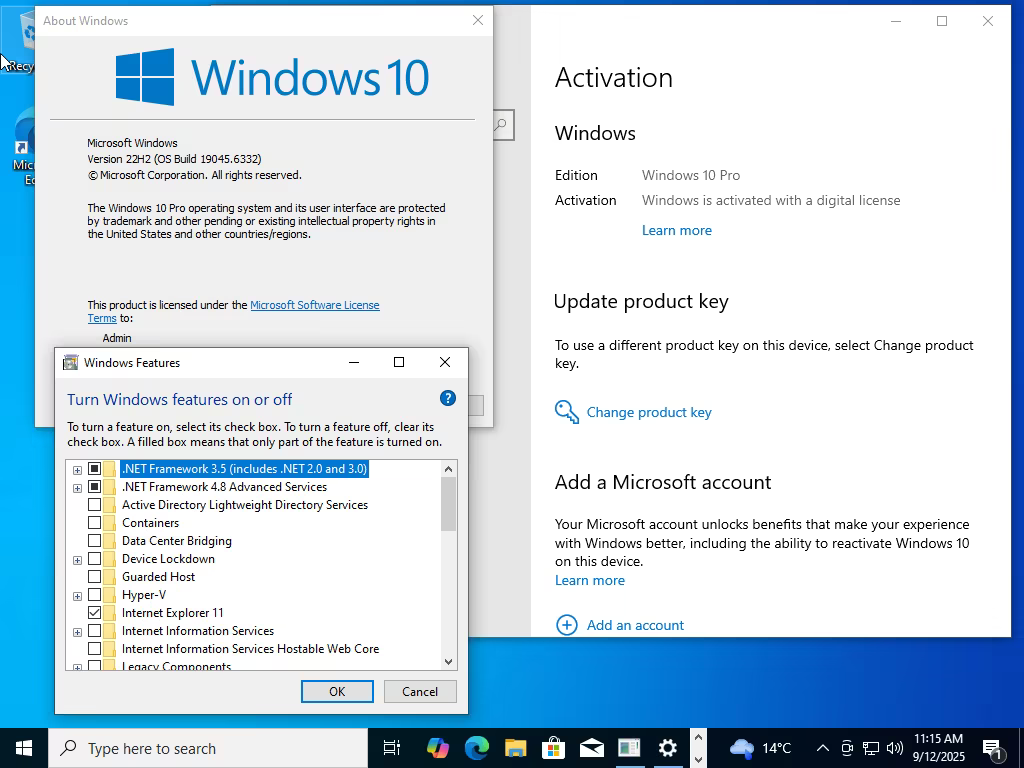Expand Internet Information Services node
The height and width of the screenshot is (768, 1024).
click(77, 632)
